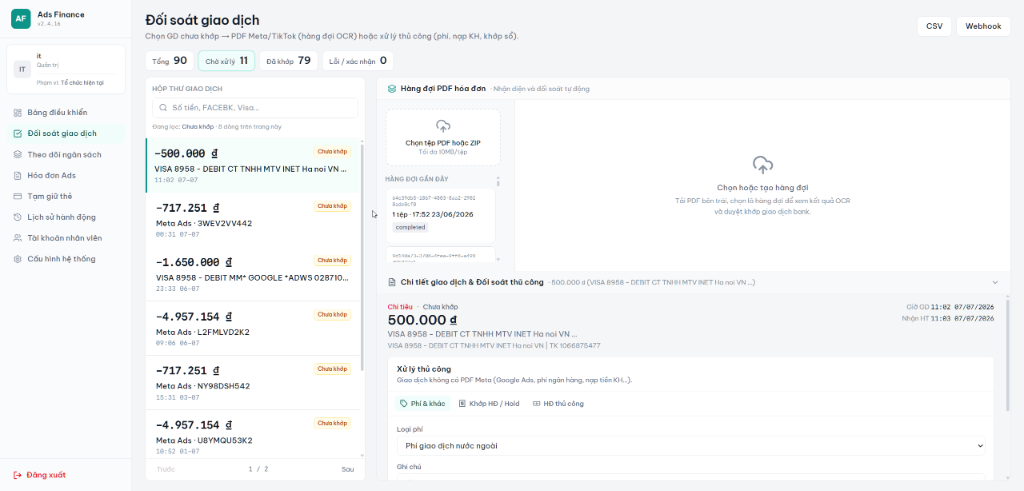Click the Hóa đơn Ads document icon

pyautogui.click(x=18, y=176)
